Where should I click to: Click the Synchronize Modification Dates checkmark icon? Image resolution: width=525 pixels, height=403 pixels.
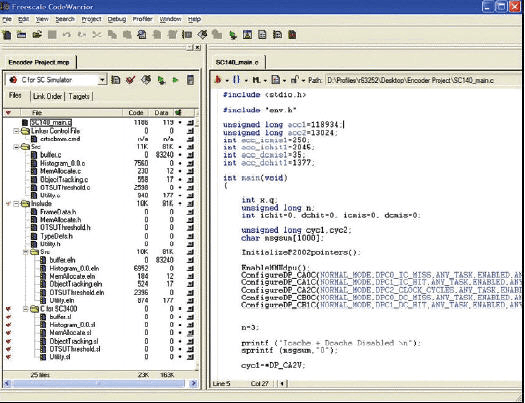[x=131, y=80]
